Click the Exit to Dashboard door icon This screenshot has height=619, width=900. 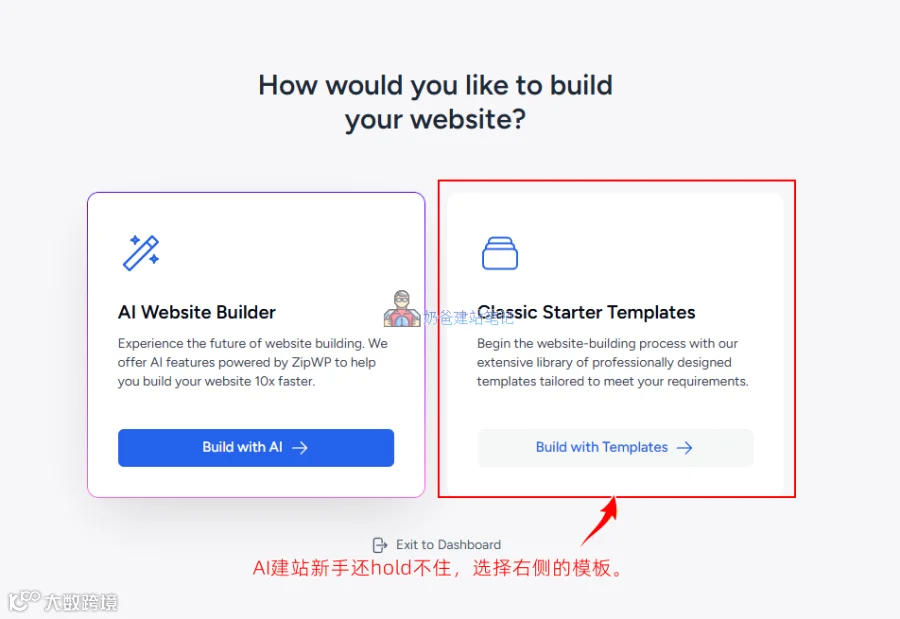tap(380, 544)
